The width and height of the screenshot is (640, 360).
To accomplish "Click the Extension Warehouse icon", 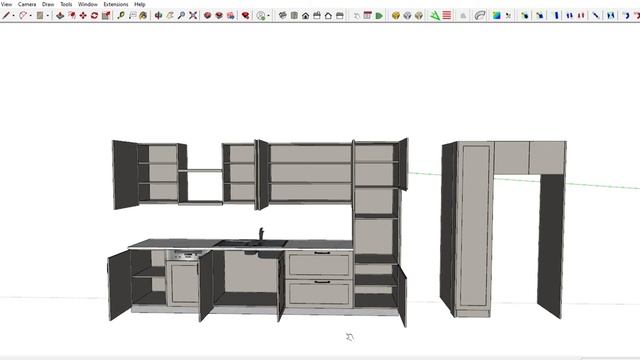I will tap(231, 16).
